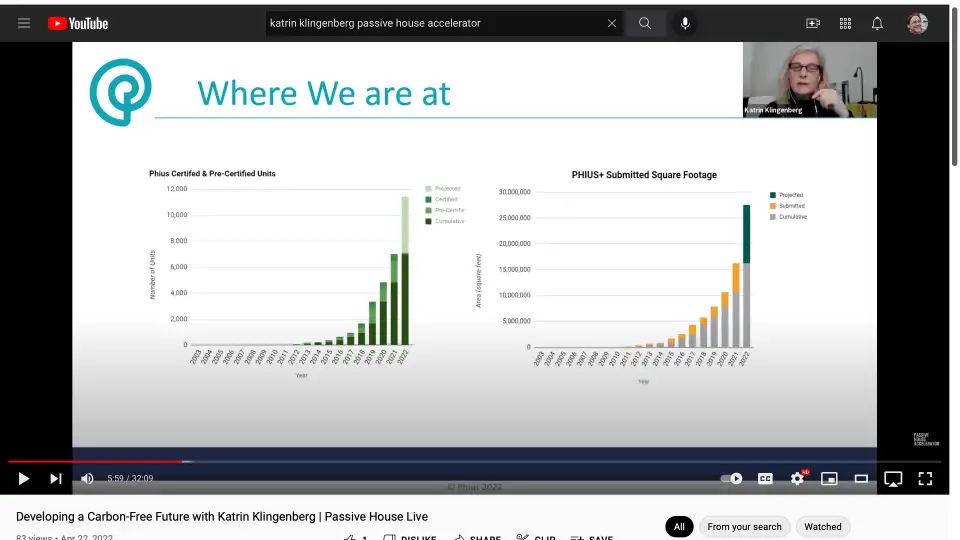
Task: Open the YouTube apps grid
Action: (845, 23)
